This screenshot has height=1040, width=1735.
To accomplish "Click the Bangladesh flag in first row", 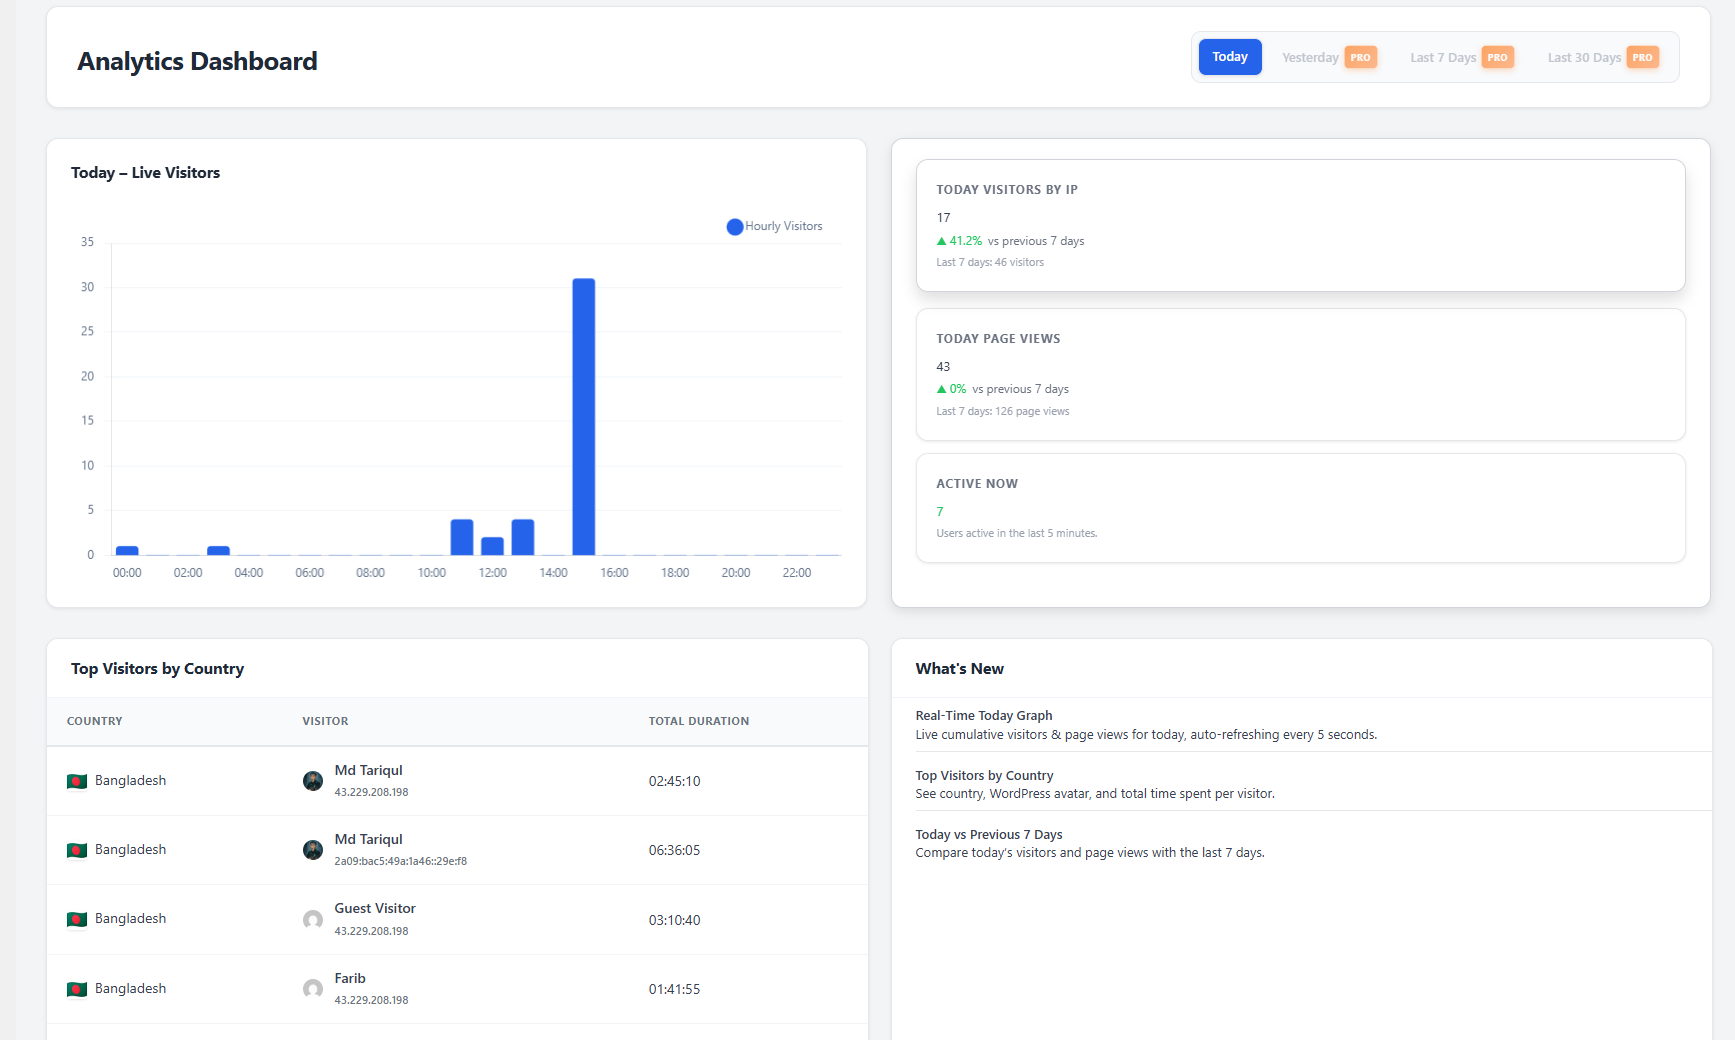I will point(77,781).
